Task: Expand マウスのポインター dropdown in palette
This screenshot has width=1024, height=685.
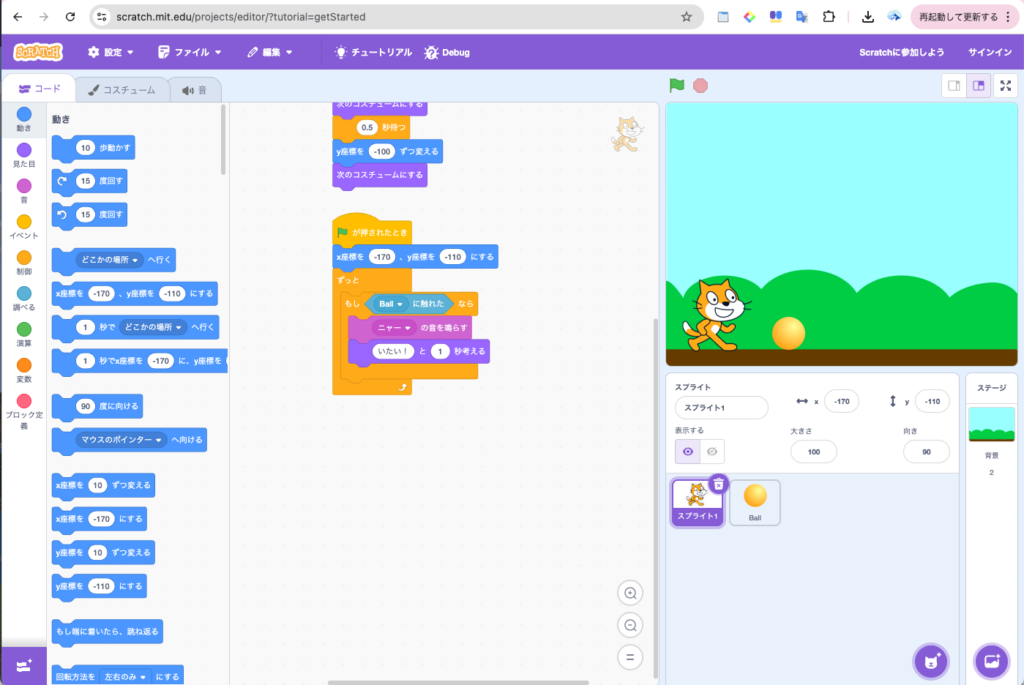Action: pyautogui.click(x=121, y=439)
